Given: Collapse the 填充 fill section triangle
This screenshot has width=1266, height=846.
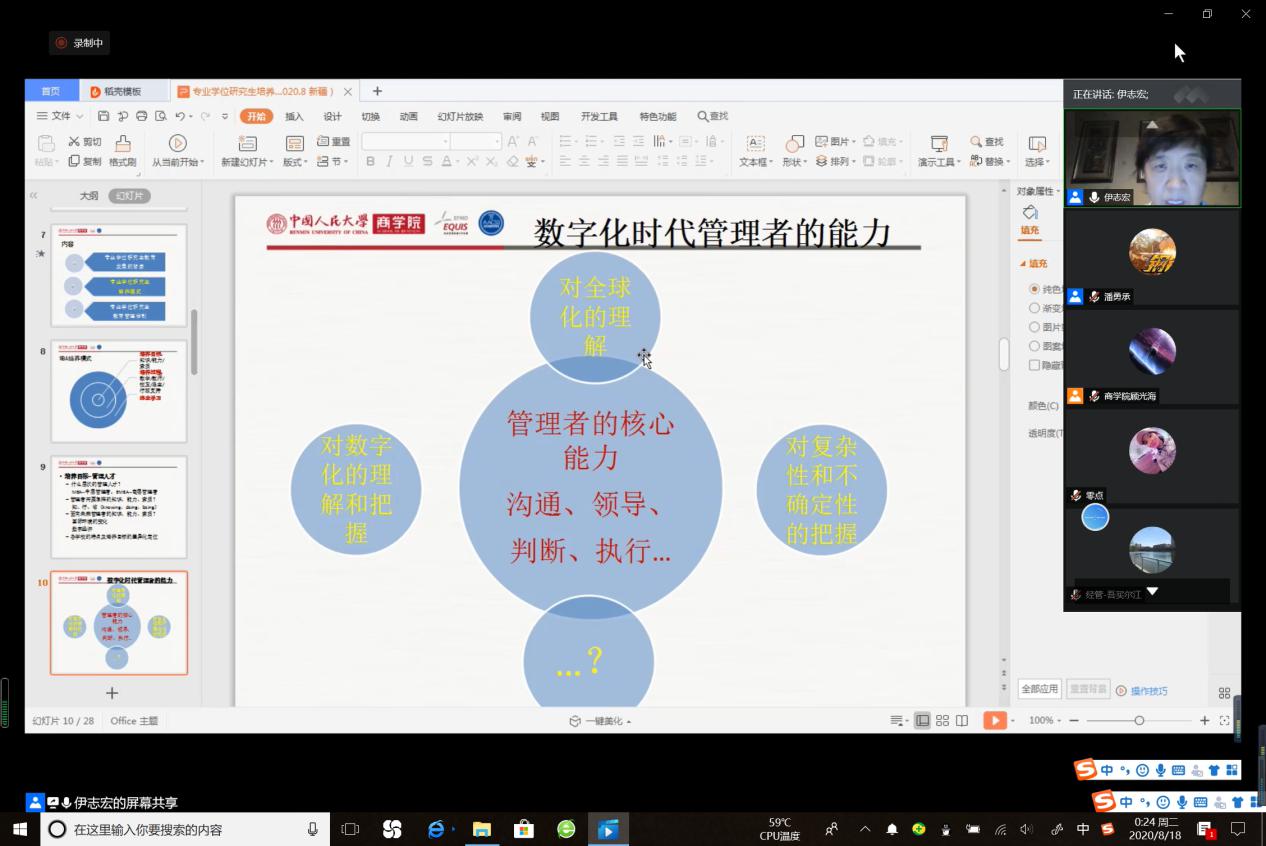Looking at the screenshot, I should [1022, 264].
